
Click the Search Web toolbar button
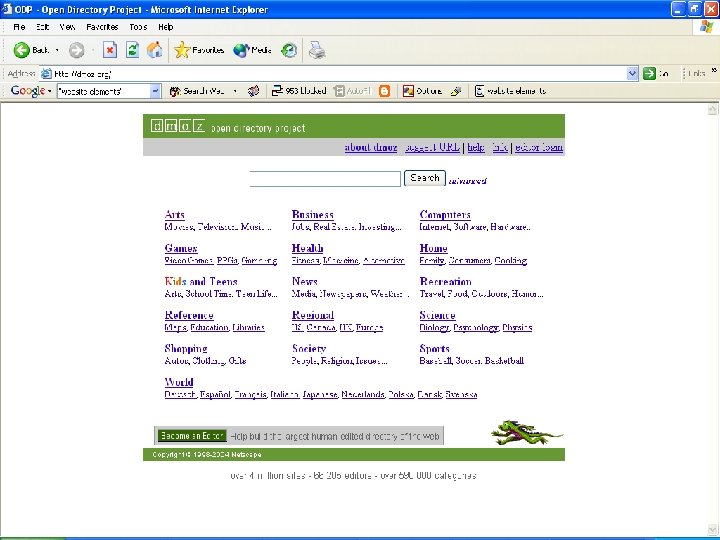197,91
